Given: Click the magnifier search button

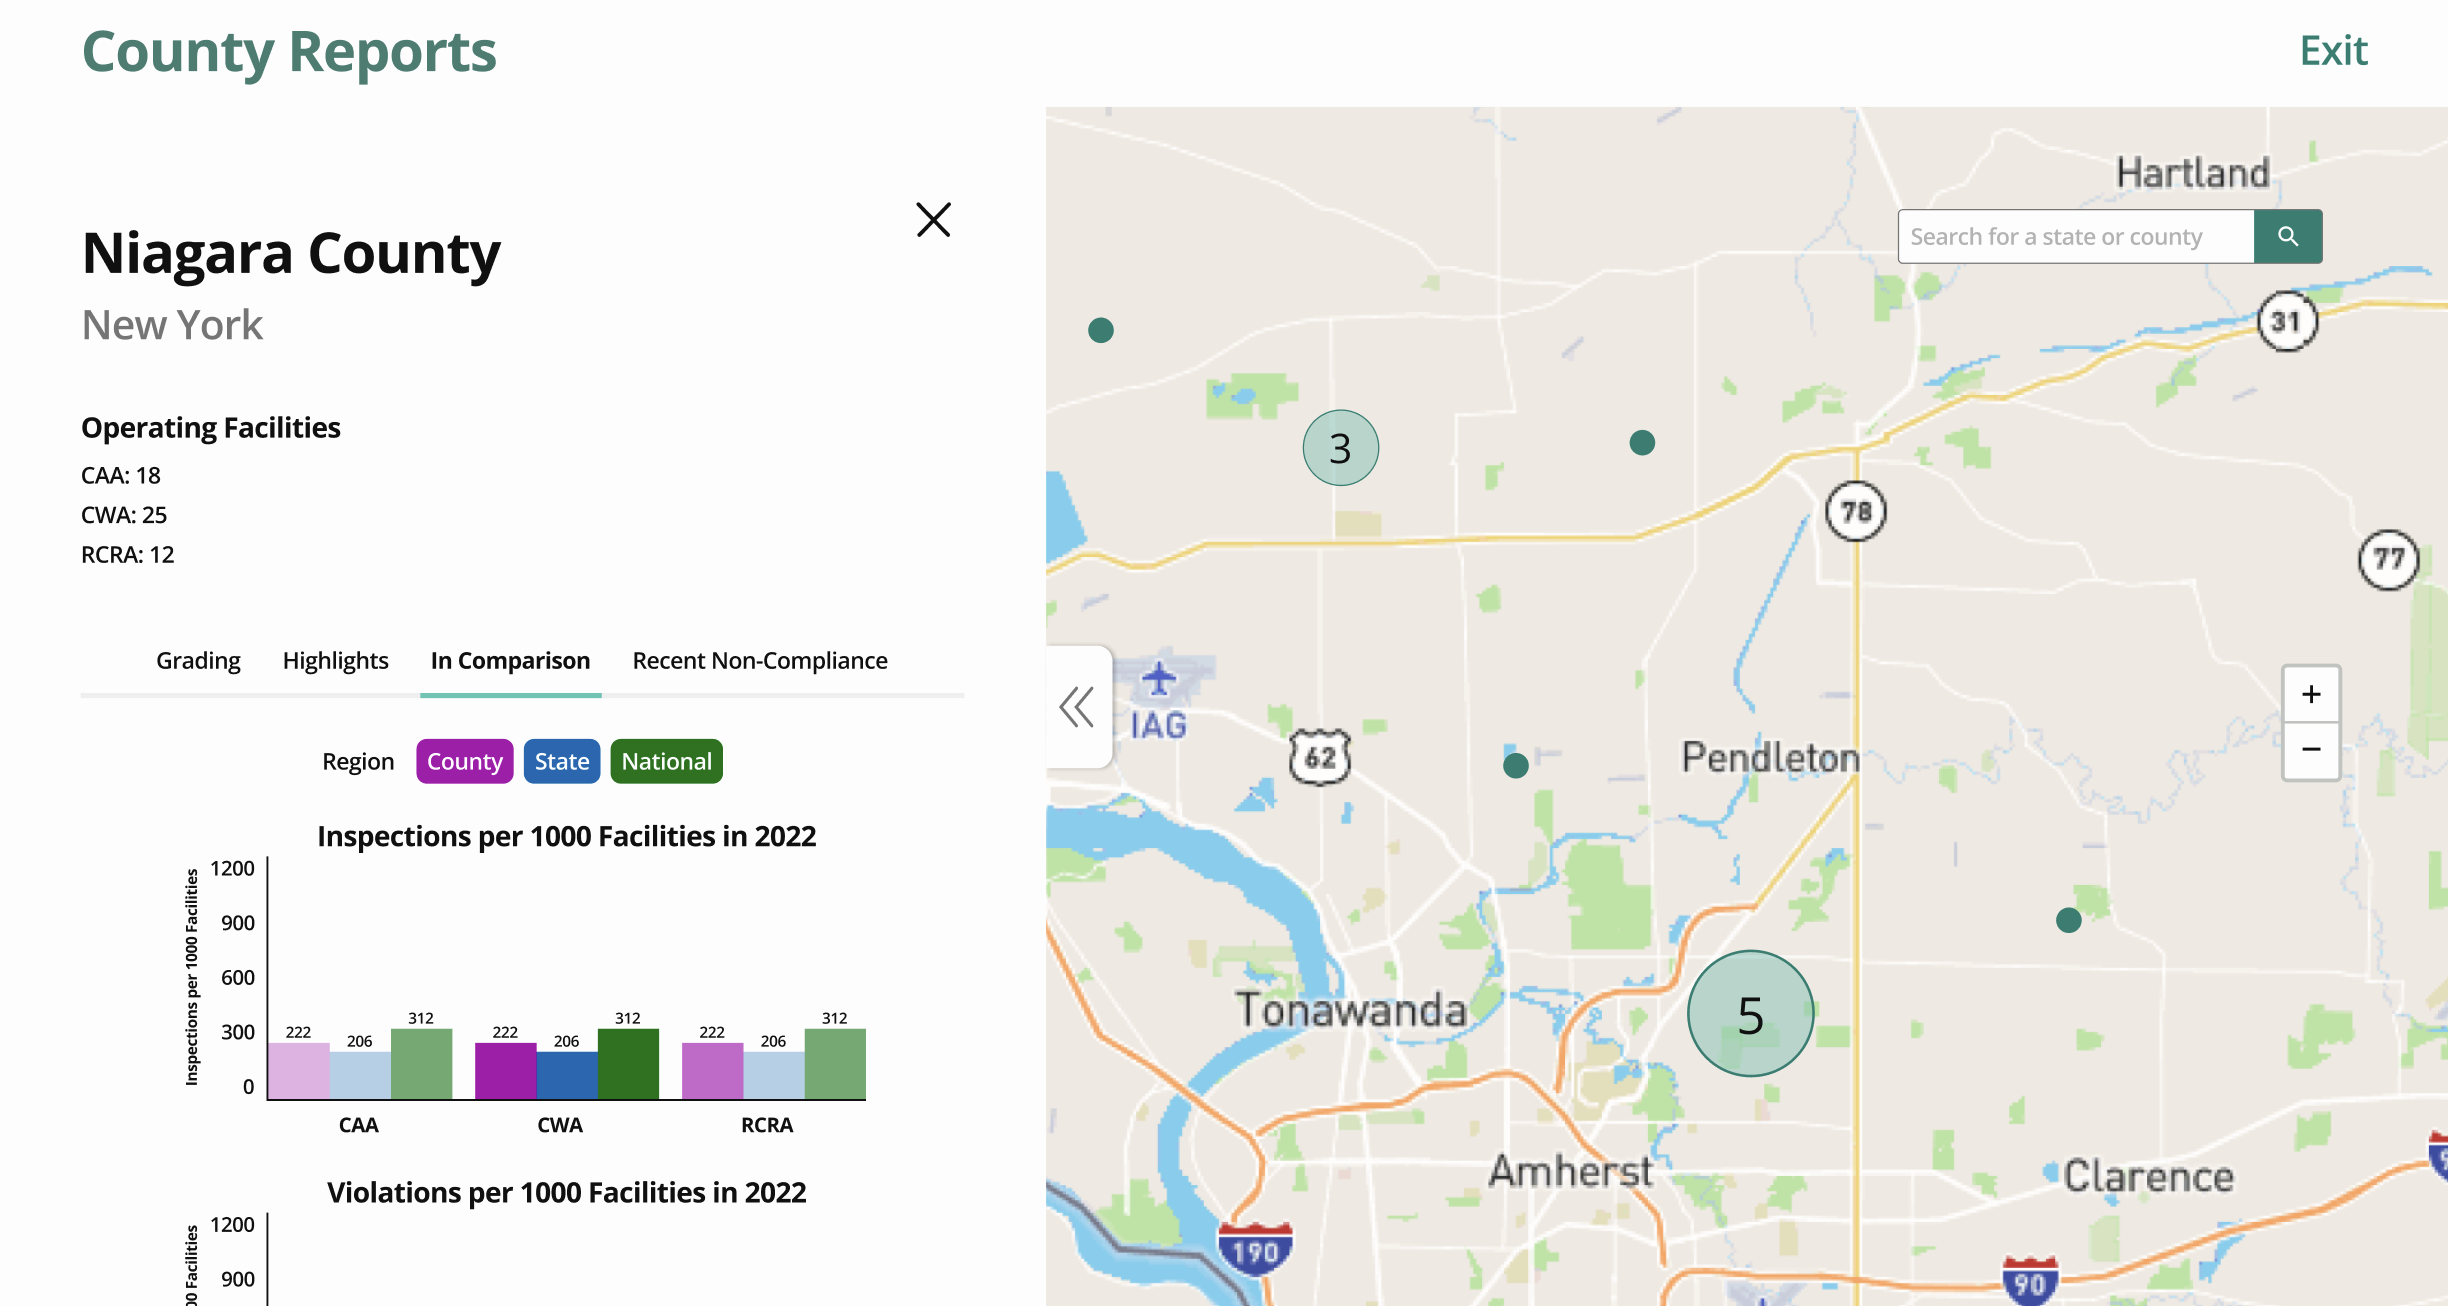Looking at the screenshot, I should [2287, 237].
